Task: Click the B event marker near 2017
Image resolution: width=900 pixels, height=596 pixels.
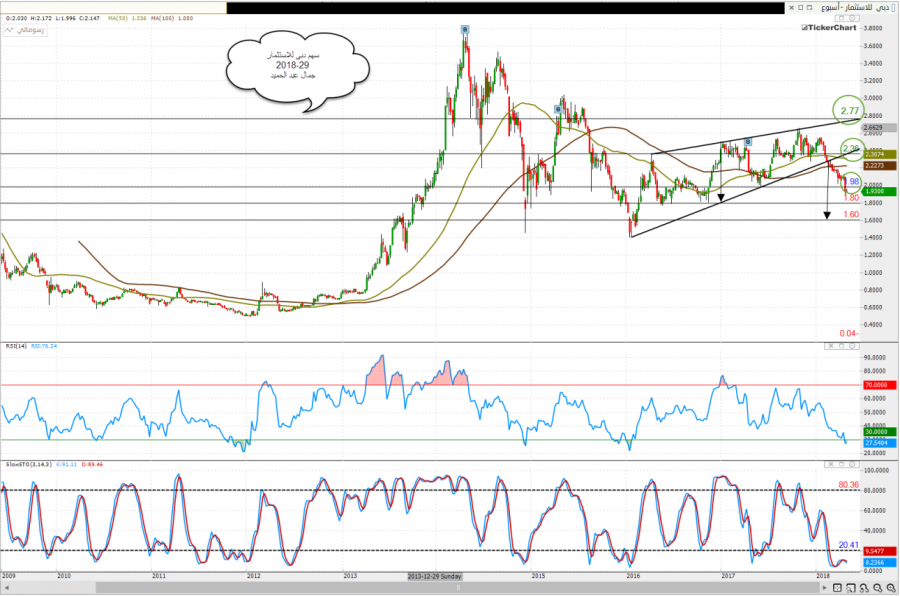Action: tap(748, 141)
